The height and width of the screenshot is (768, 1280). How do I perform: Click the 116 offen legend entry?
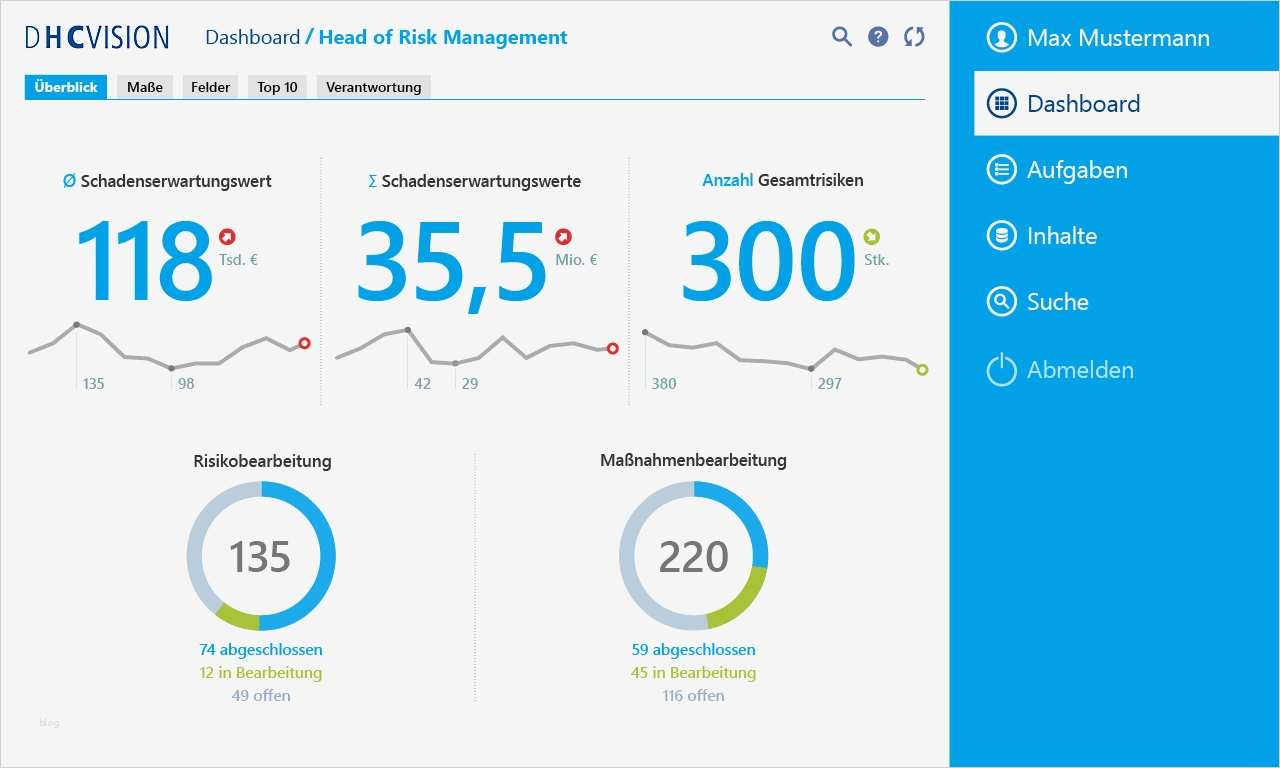[694, 696]
